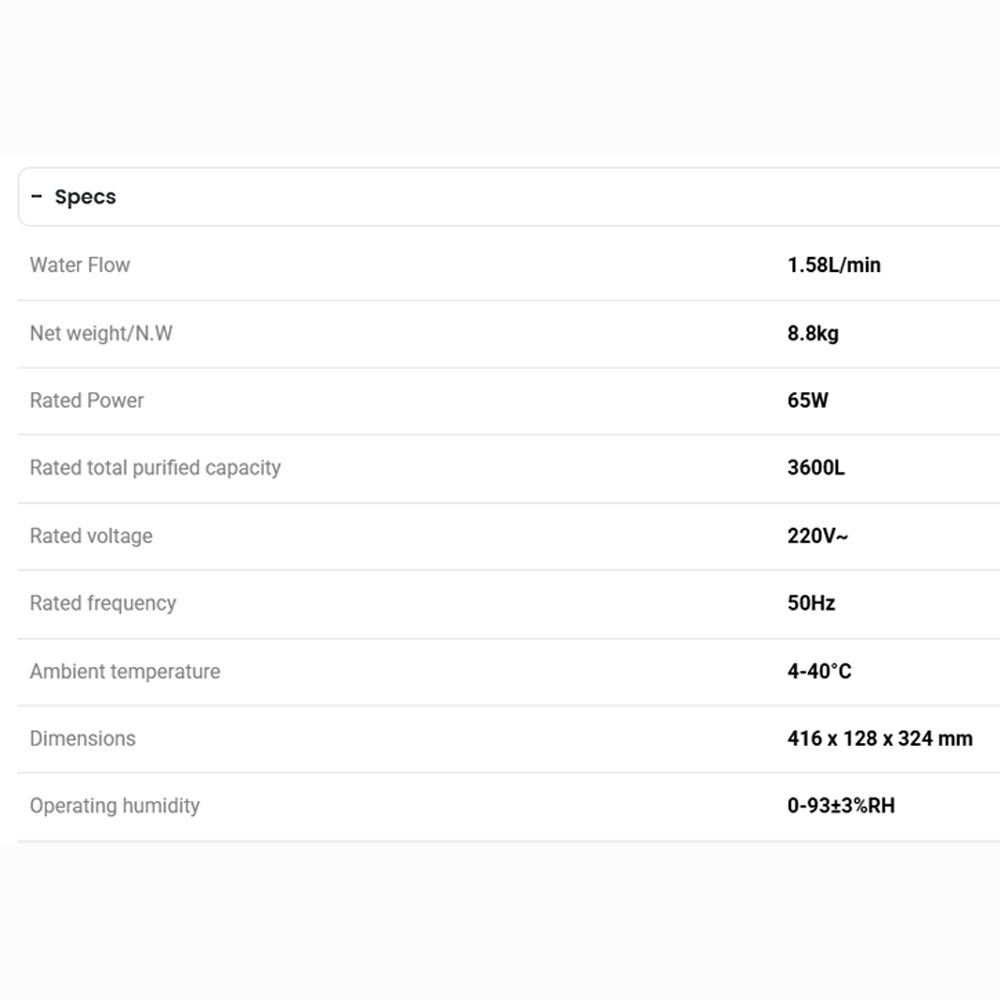1000x1000 pixels.
Task: Click the 8.8kg weight value
Action: click(813, 333)
